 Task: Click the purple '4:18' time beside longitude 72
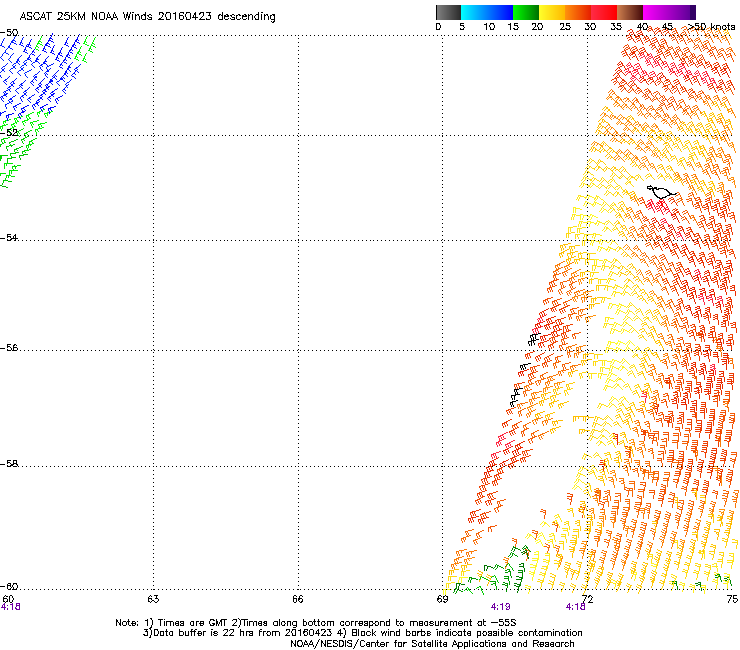pyautogui.click(x=575, y=607)
